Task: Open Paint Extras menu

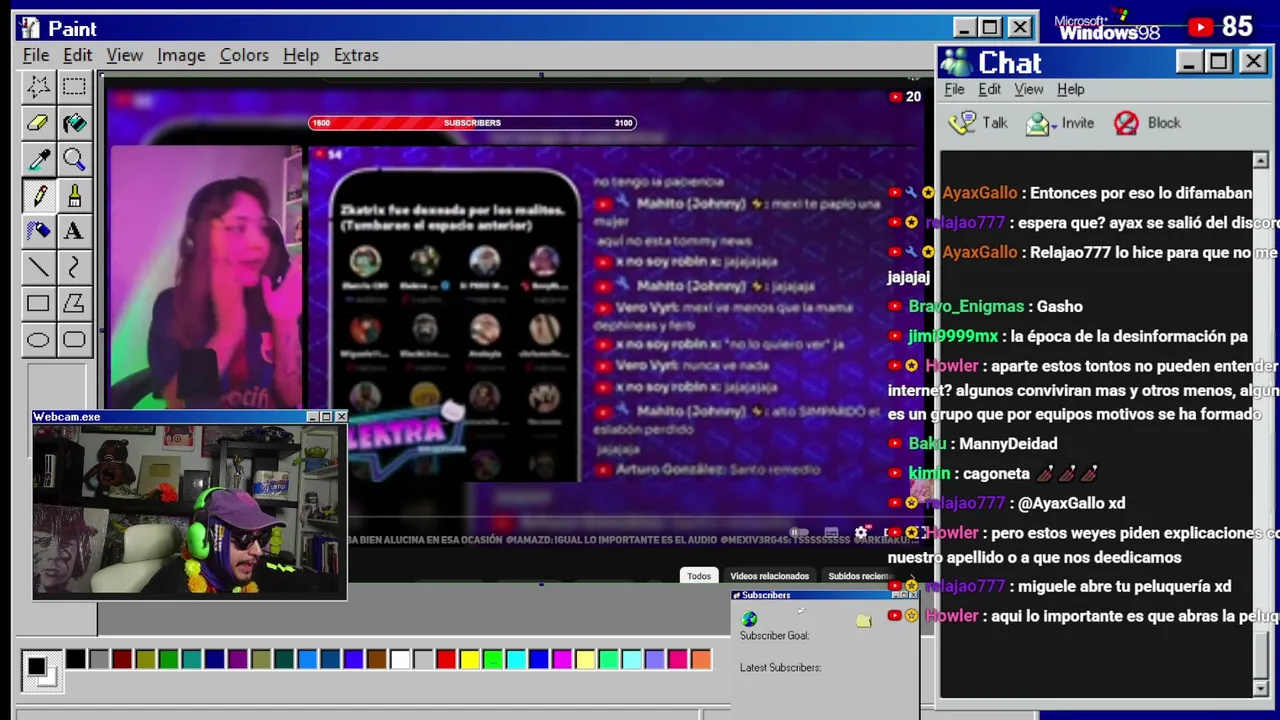Action: click(356, 55)
